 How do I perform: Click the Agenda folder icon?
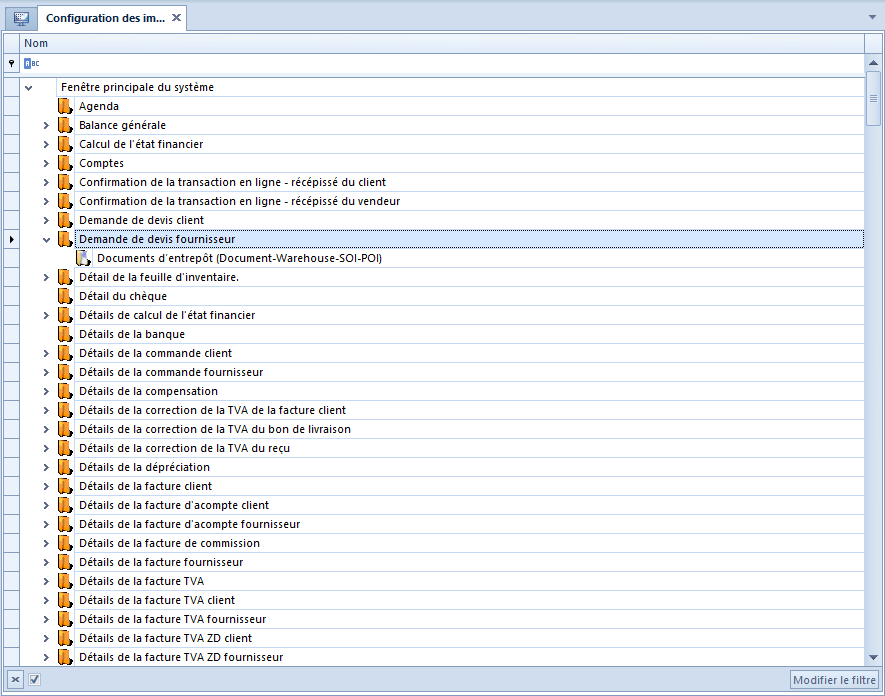(65, 106)
